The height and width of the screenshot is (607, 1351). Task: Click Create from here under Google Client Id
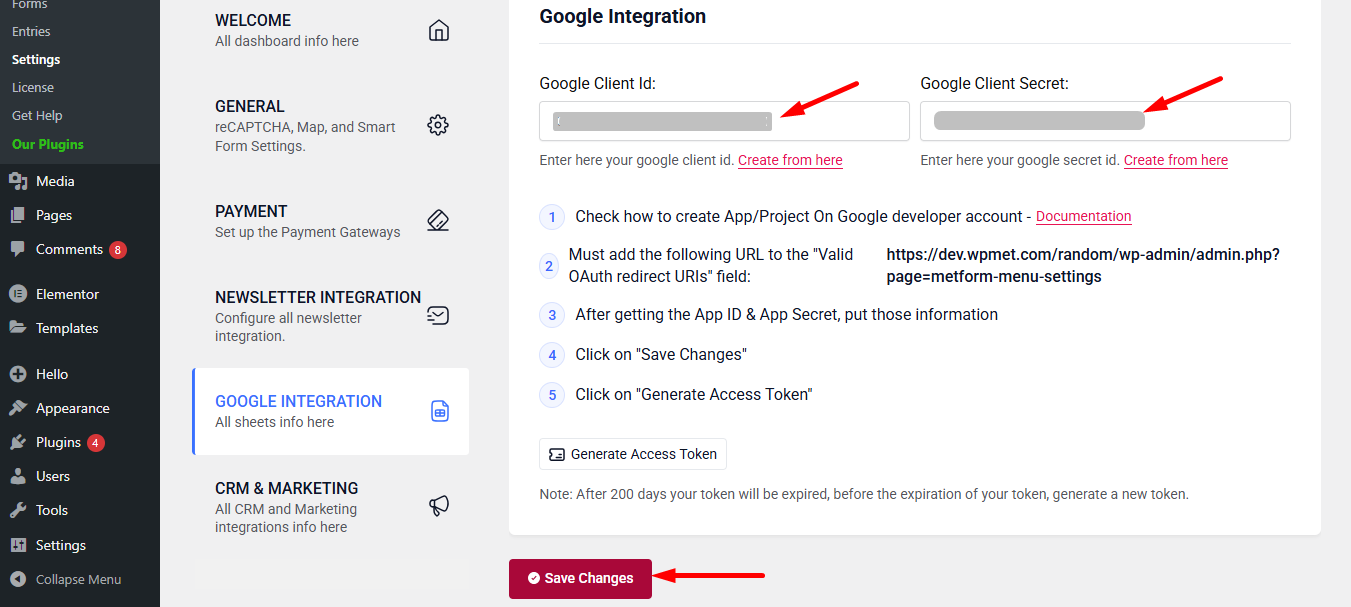pyautogui.click(x=789, y=160)
